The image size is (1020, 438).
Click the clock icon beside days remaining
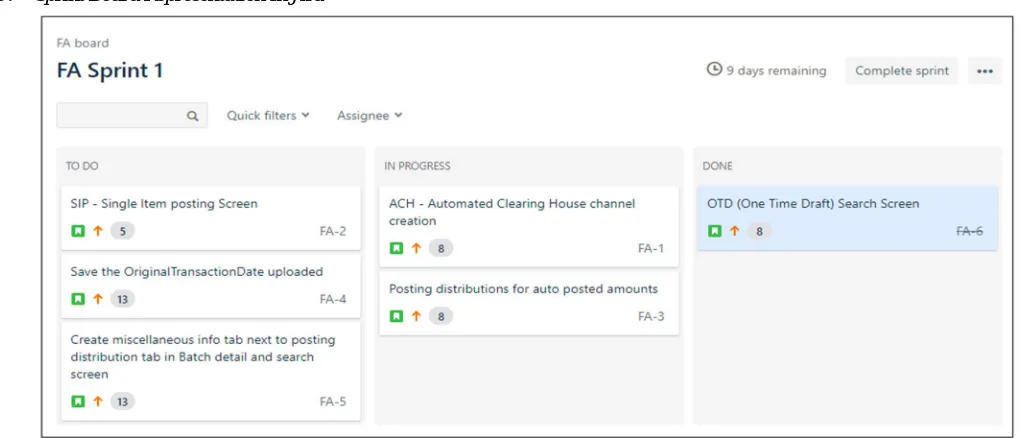(714, 69)
